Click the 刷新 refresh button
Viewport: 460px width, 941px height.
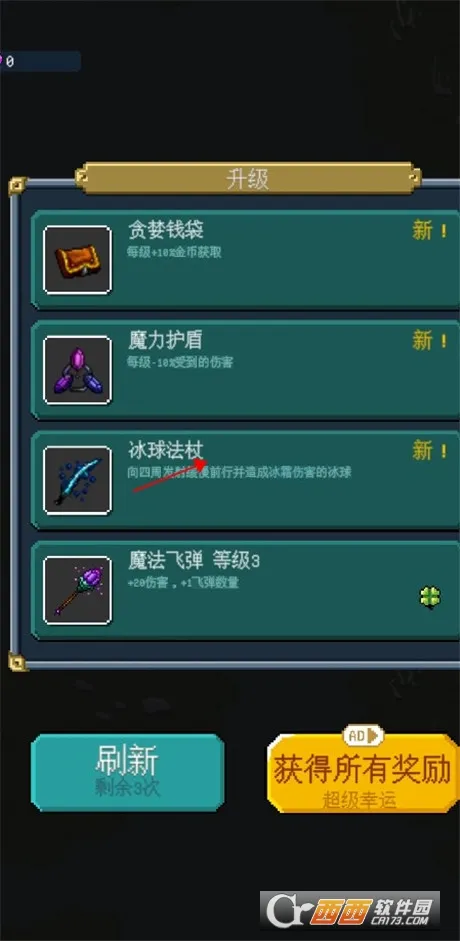(128, 772)
